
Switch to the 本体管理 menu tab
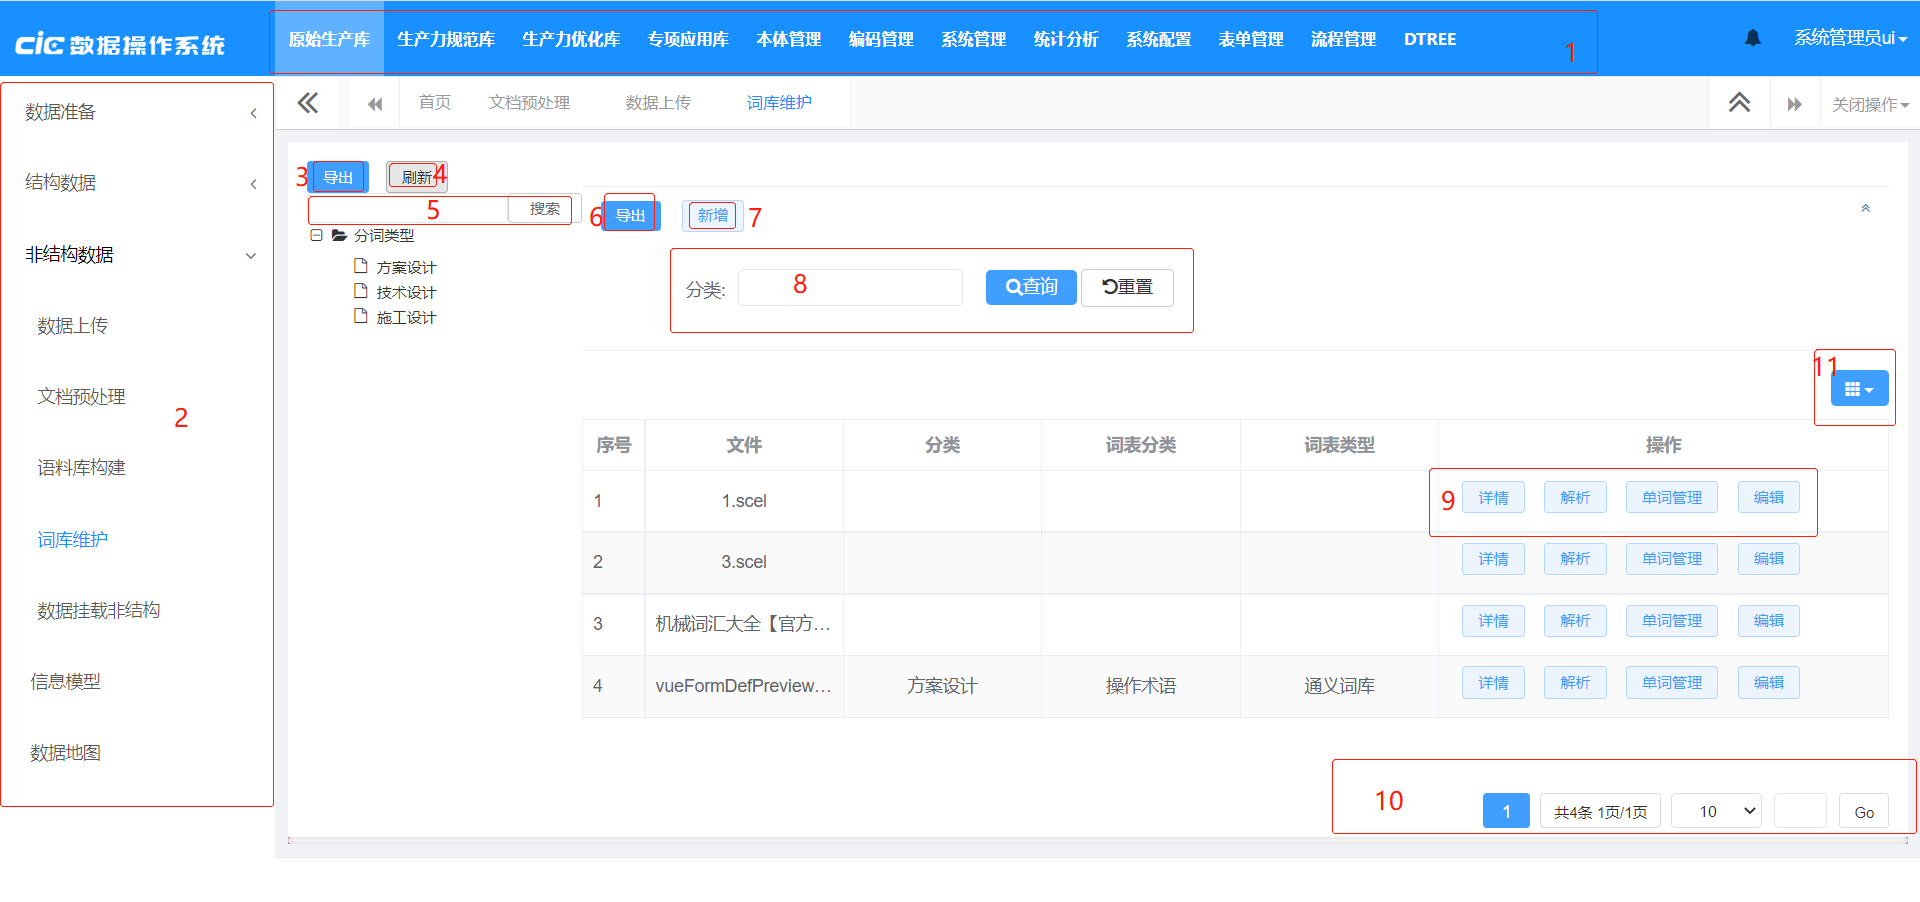tap(788, 39)
